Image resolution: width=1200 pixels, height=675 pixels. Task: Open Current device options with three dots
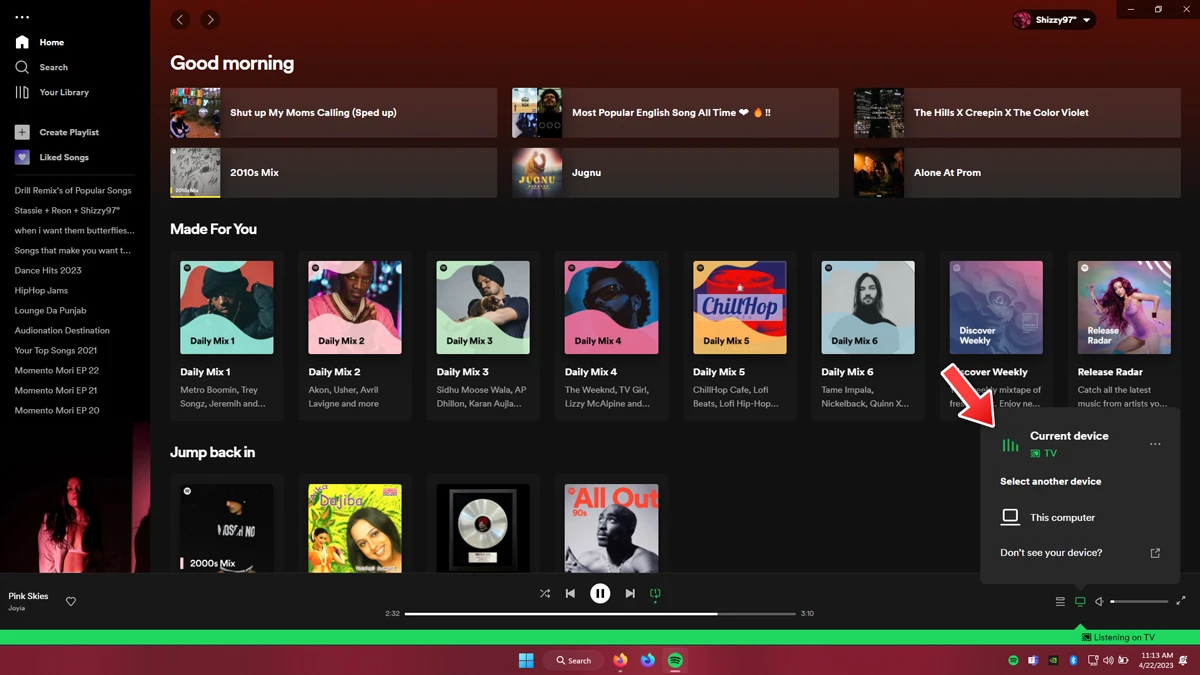pos(1155,443)
